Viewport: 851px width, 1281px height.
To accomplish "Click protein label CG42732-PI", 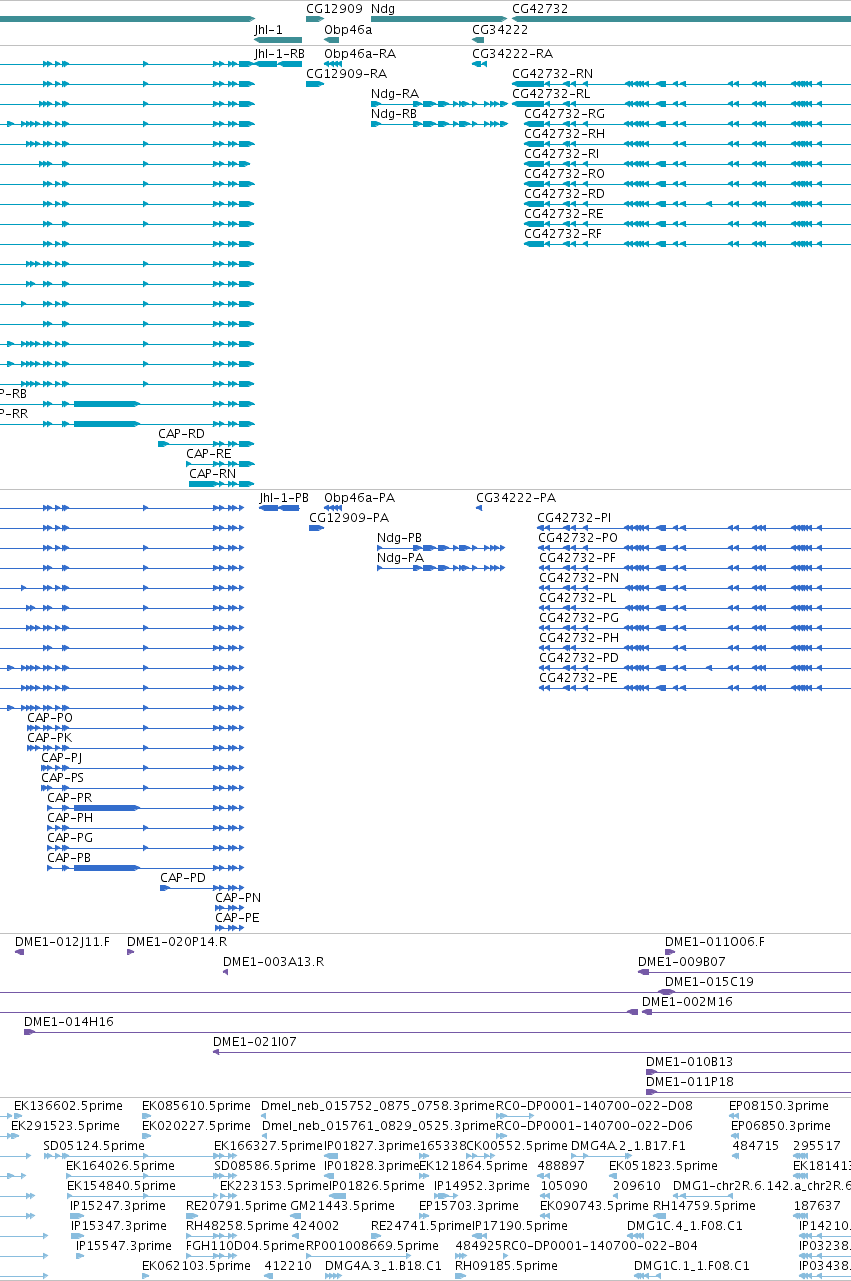I will (x=574, y=517).
